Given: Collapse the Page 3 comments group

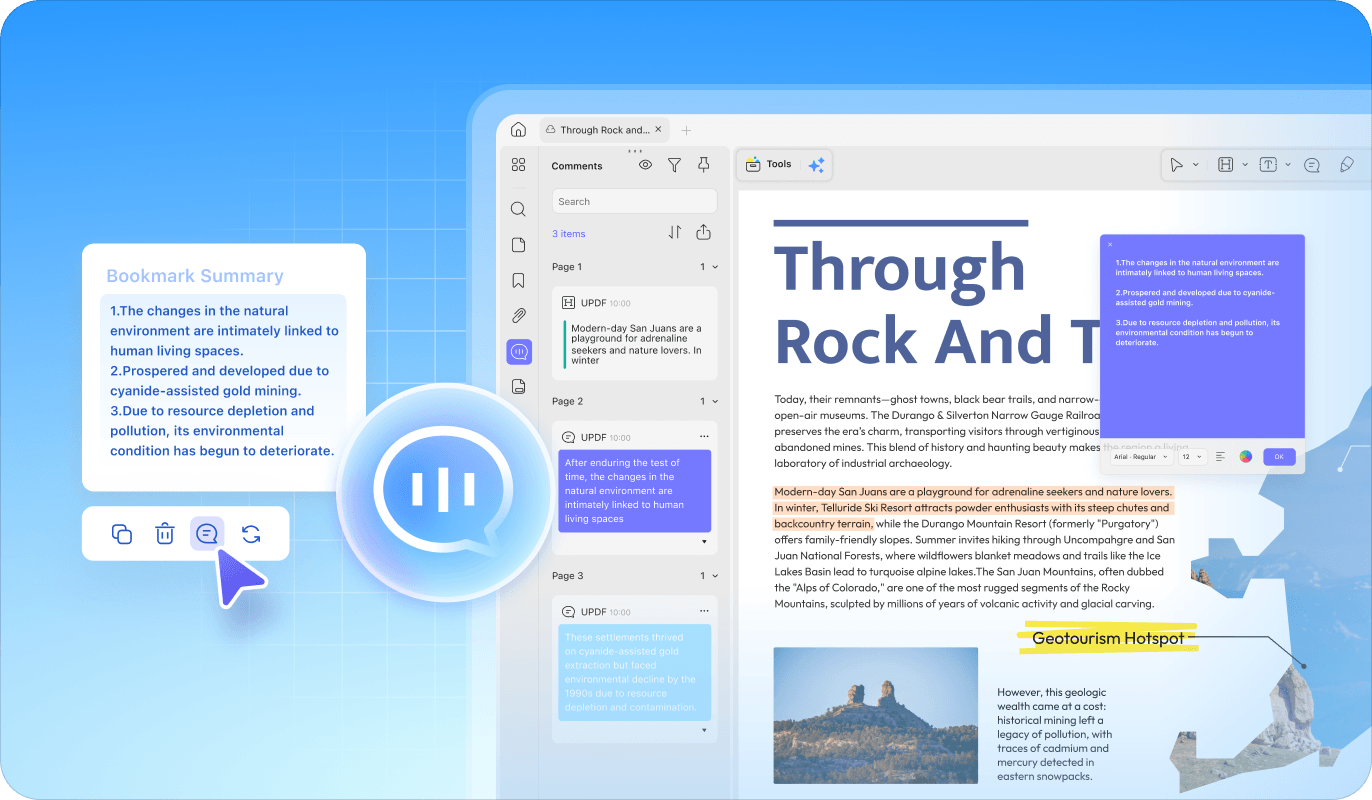Looking at the screenshot, I should tap(715, 576).
